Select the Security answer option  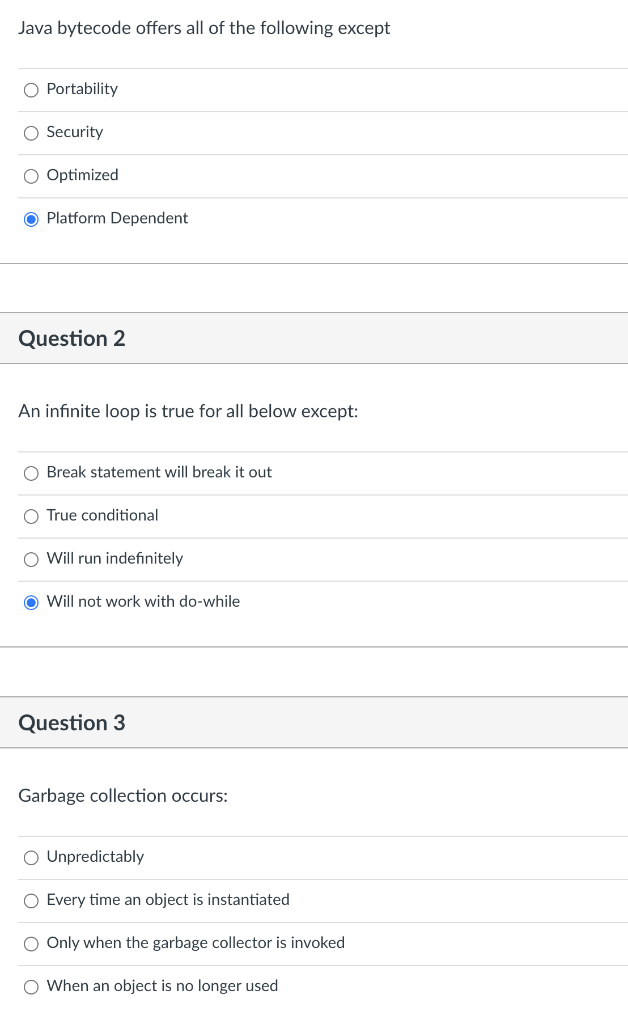[31, 133]
